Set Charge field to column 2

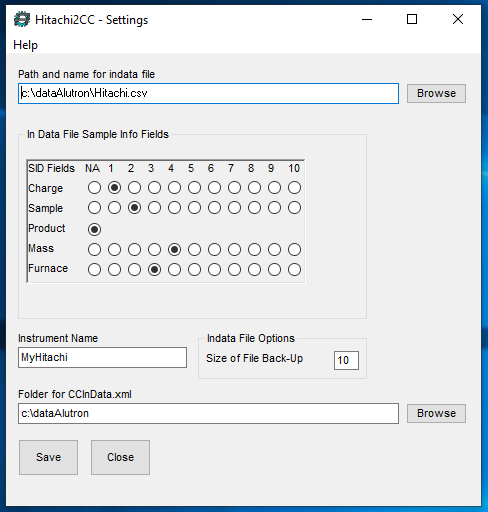(134, 188)
